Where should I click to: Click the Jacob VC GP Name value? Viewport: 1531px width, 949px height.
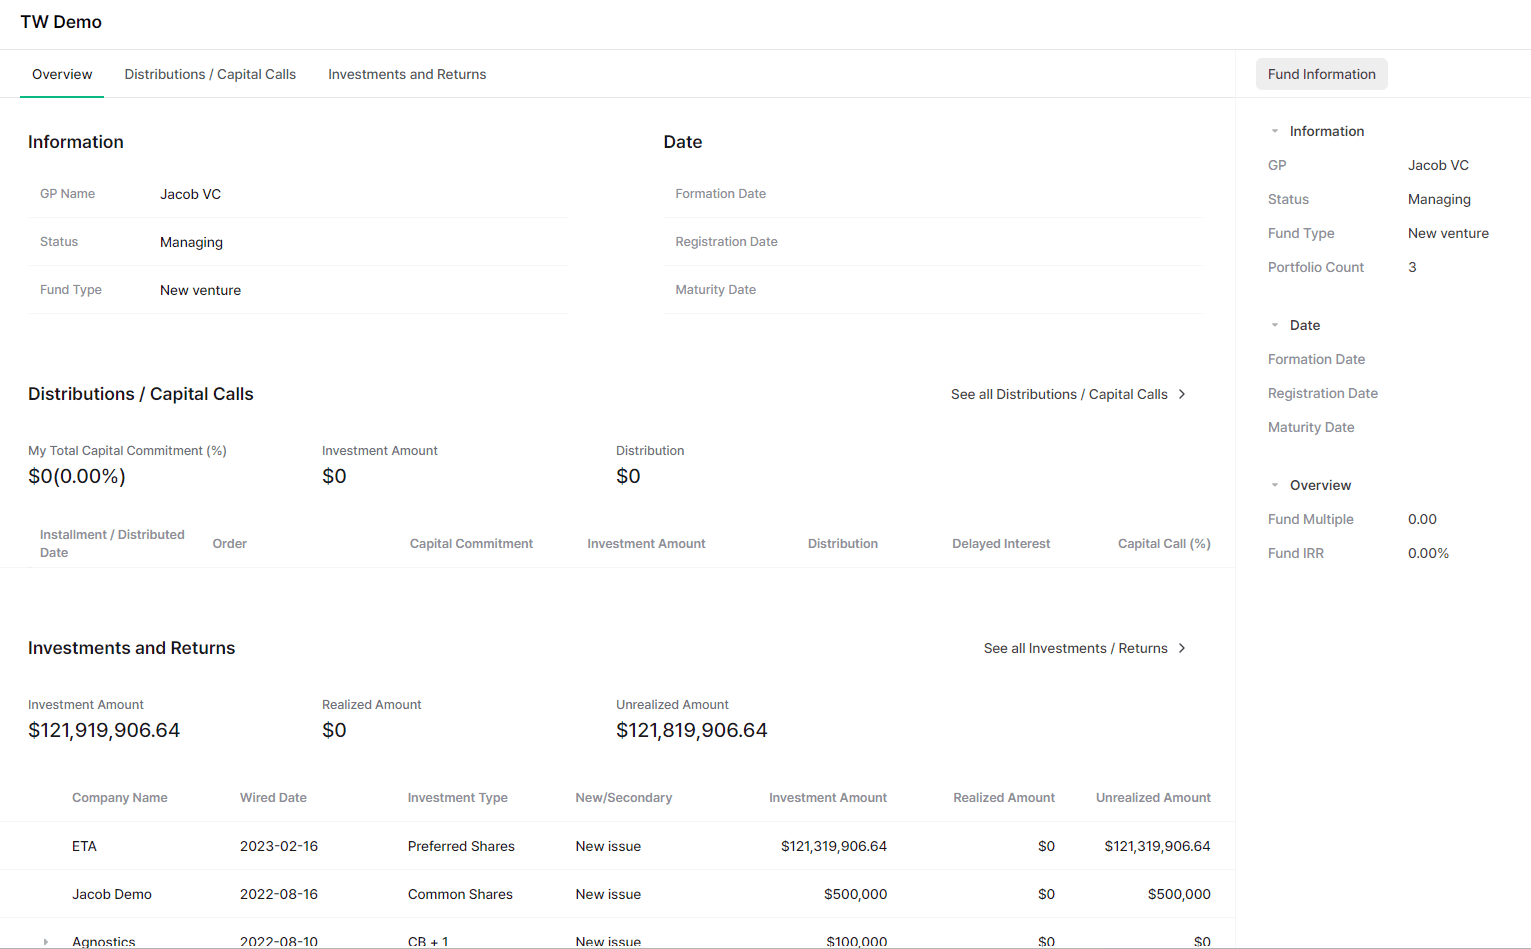click(190, 194)
